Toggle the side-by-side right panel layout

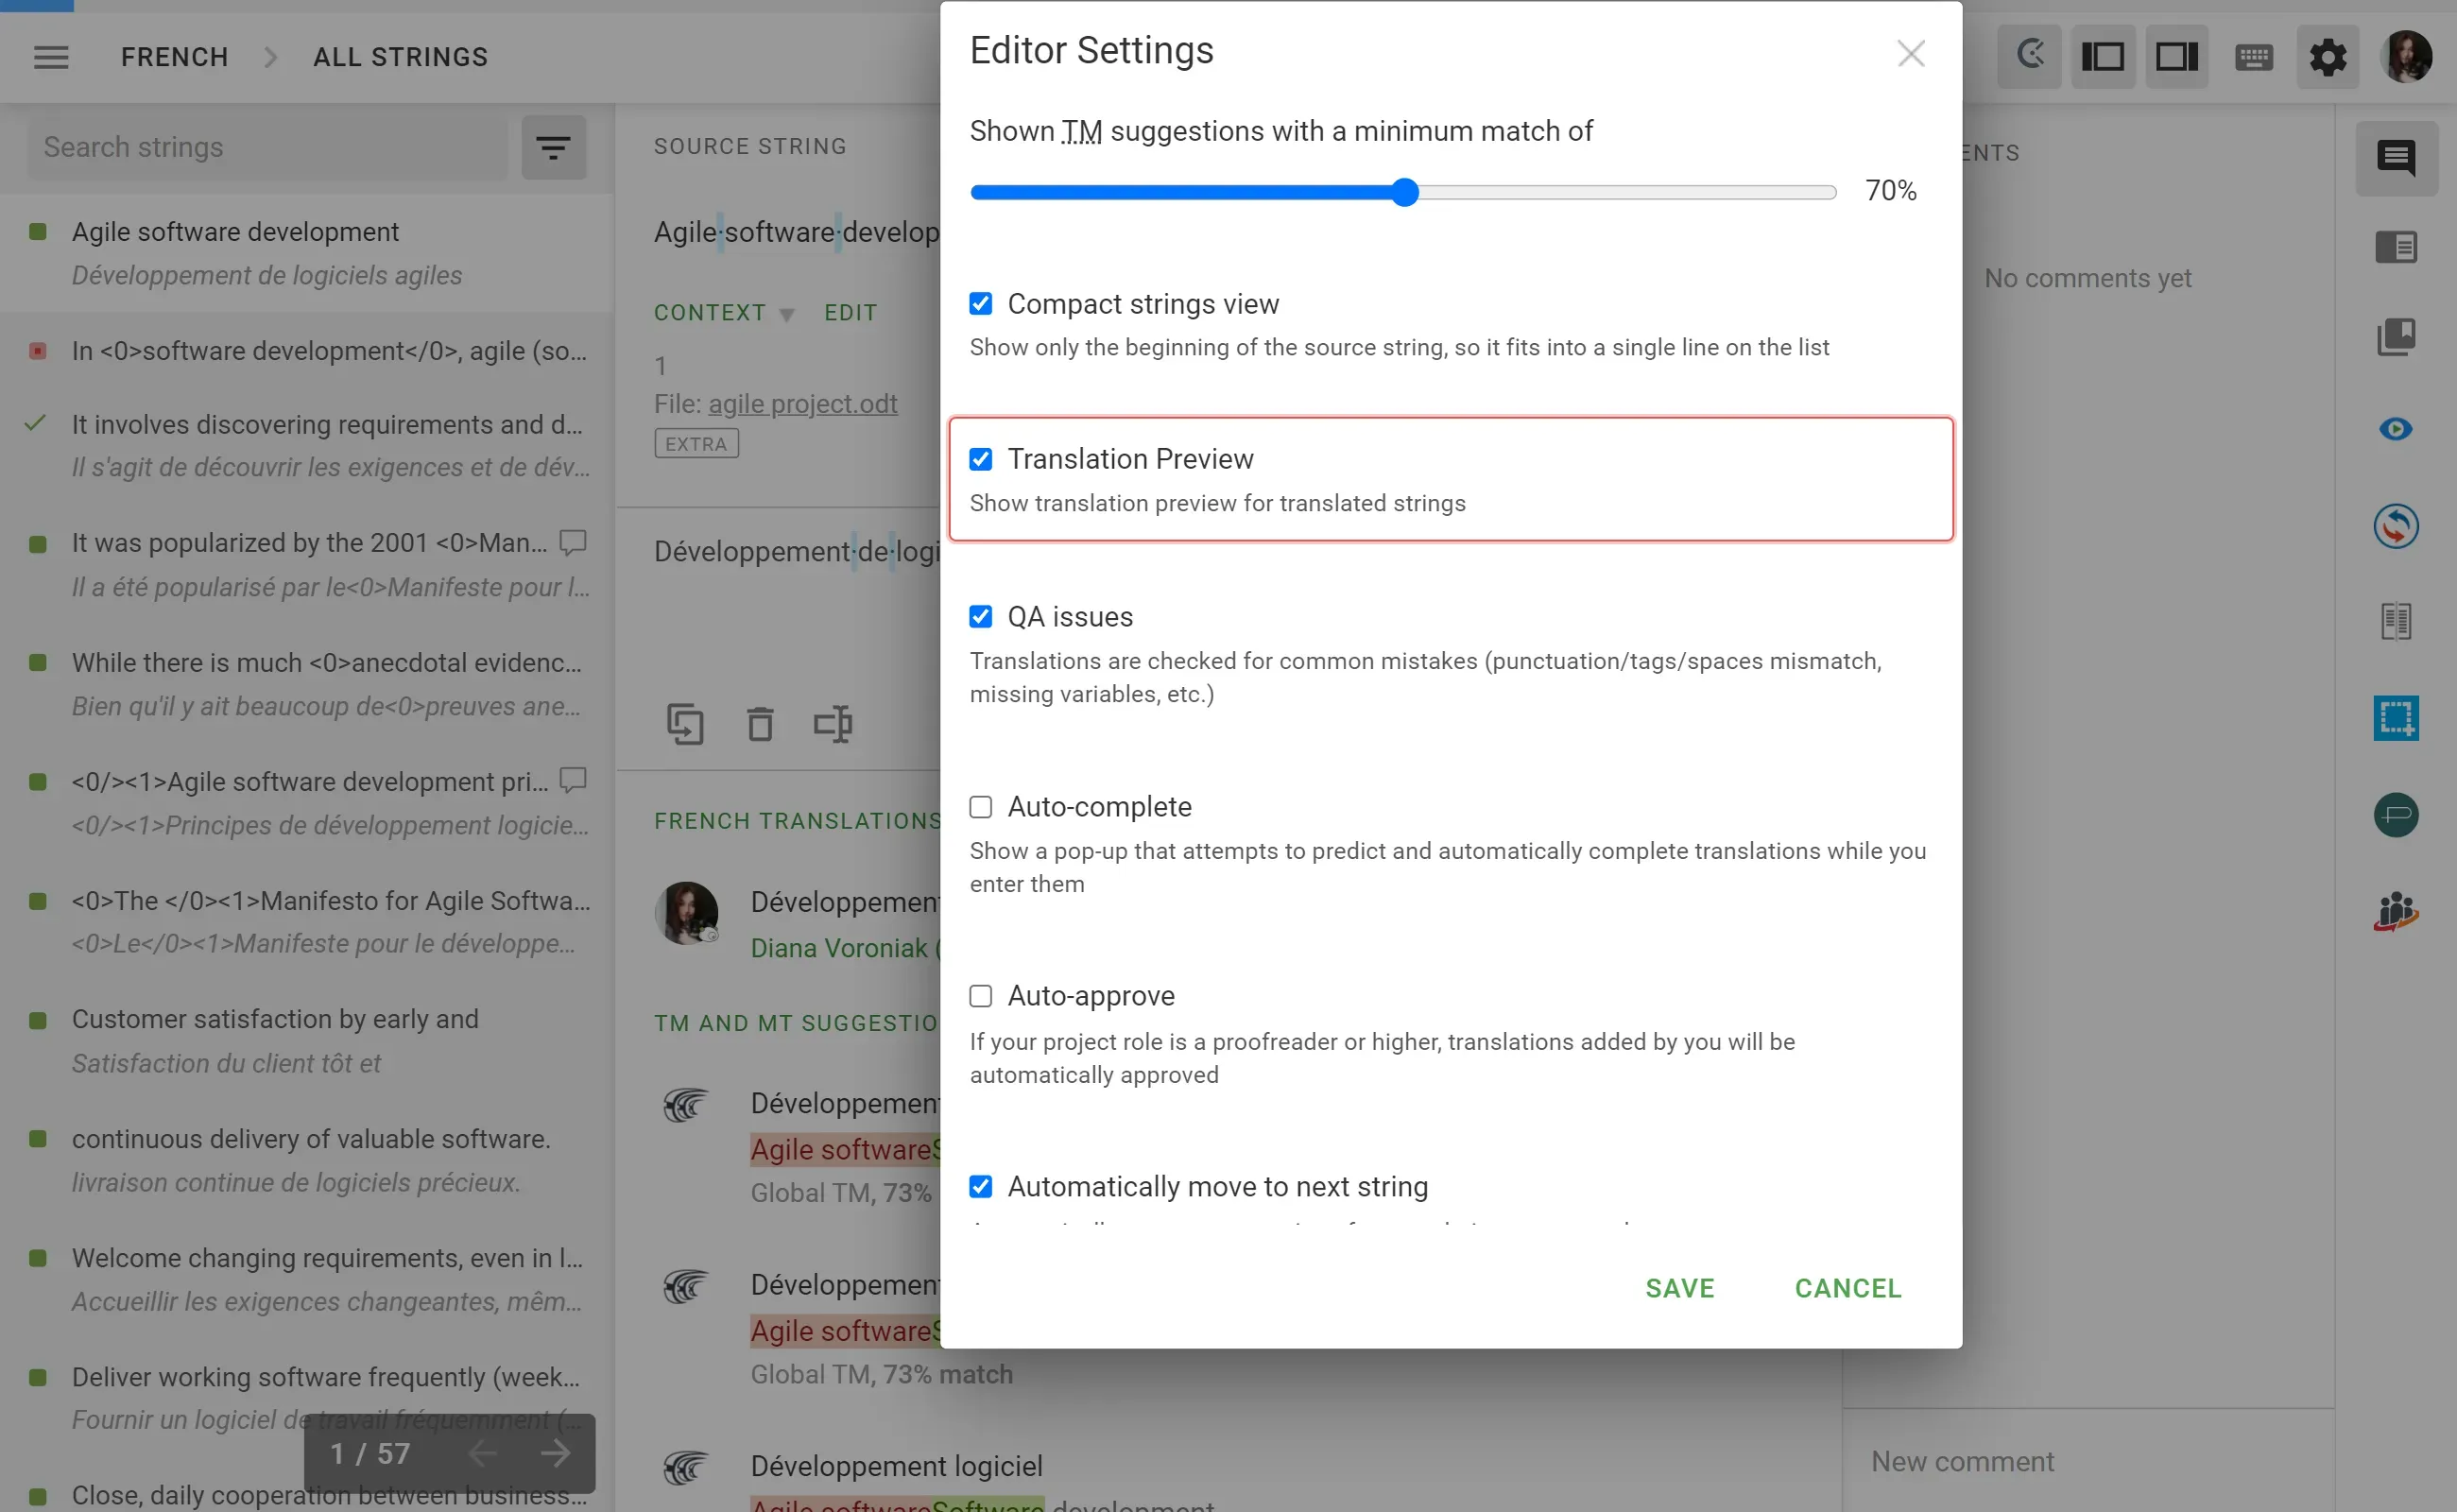pyautogui.click(x=2177, y=57)
